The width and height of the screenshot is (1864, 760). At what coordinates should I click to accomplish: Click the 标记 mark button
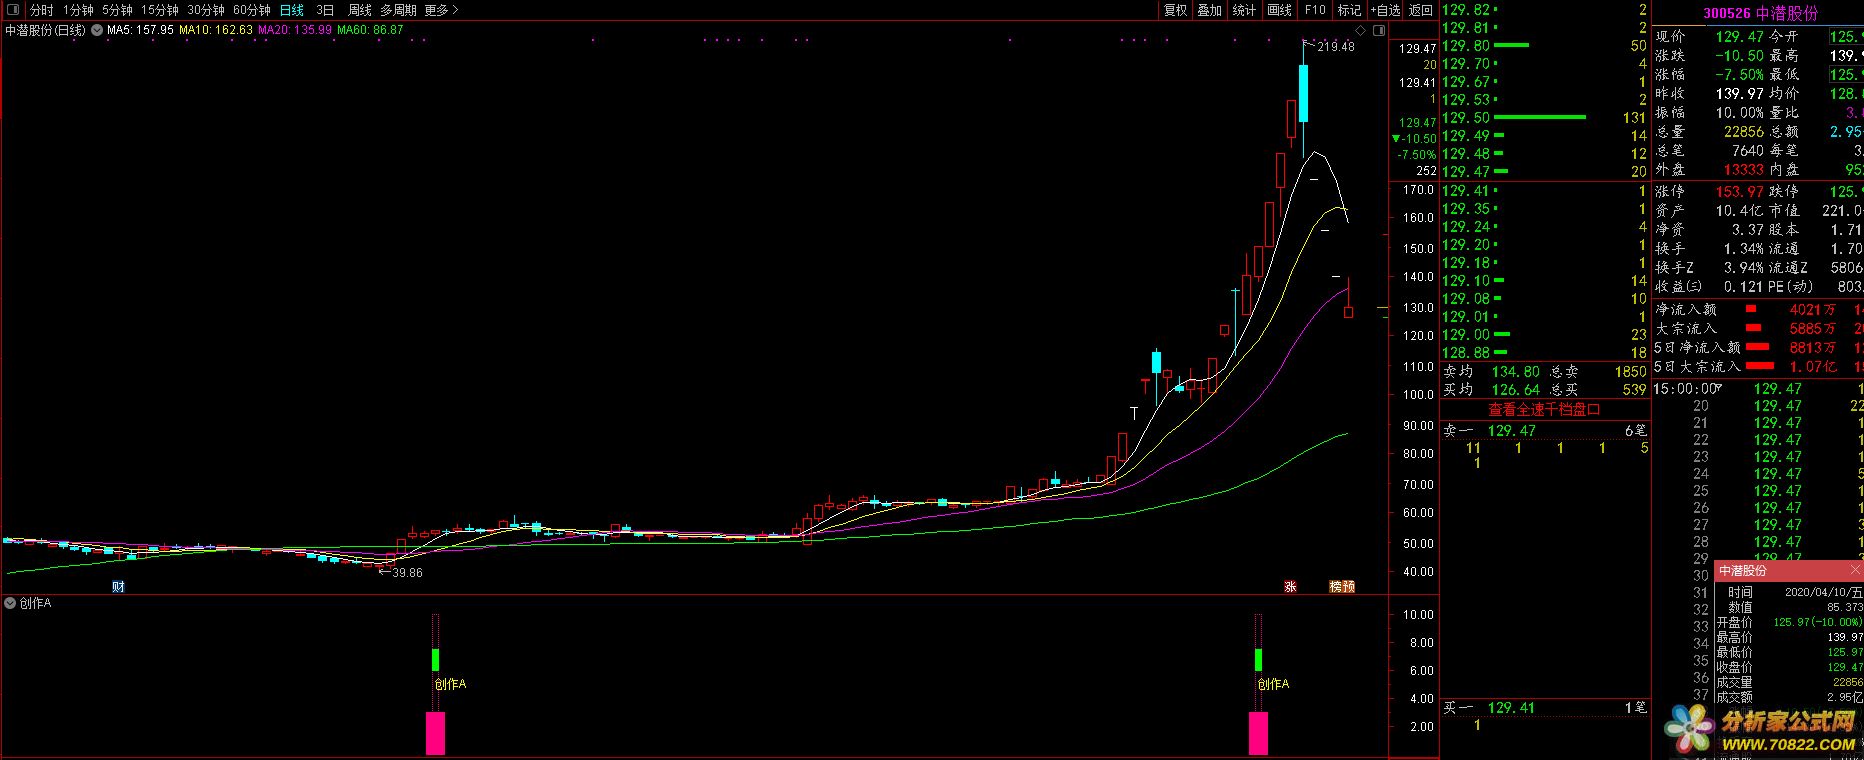(1350, 10)
